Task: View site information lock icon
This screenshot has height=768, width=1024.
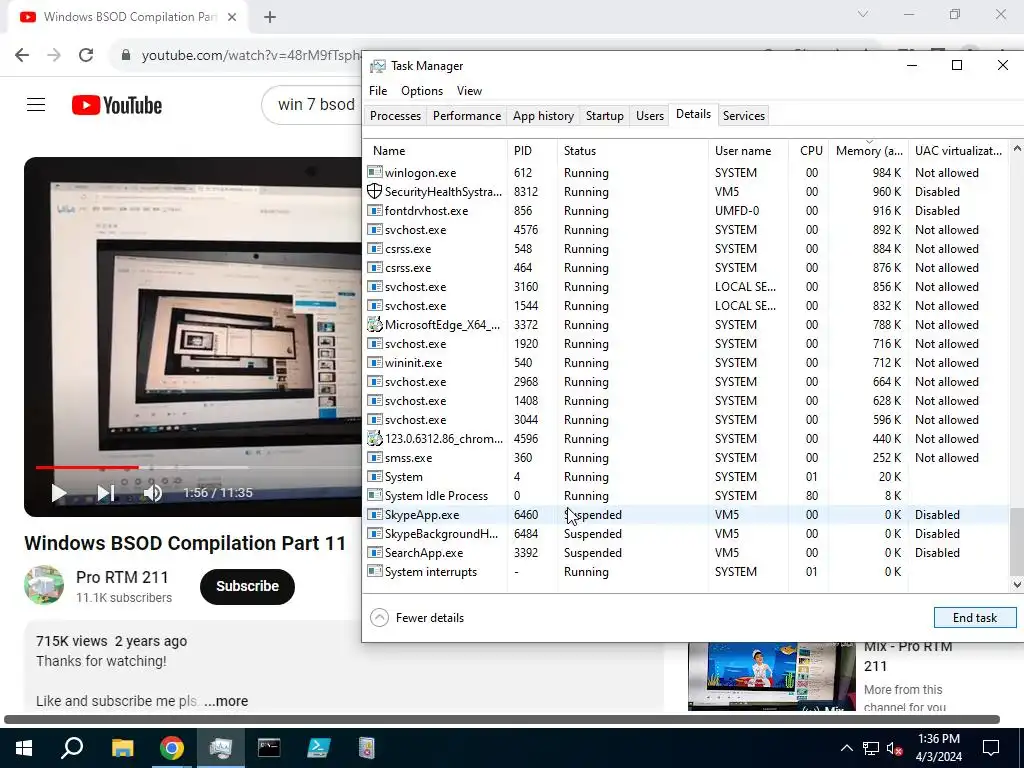Action: point(126,55)
